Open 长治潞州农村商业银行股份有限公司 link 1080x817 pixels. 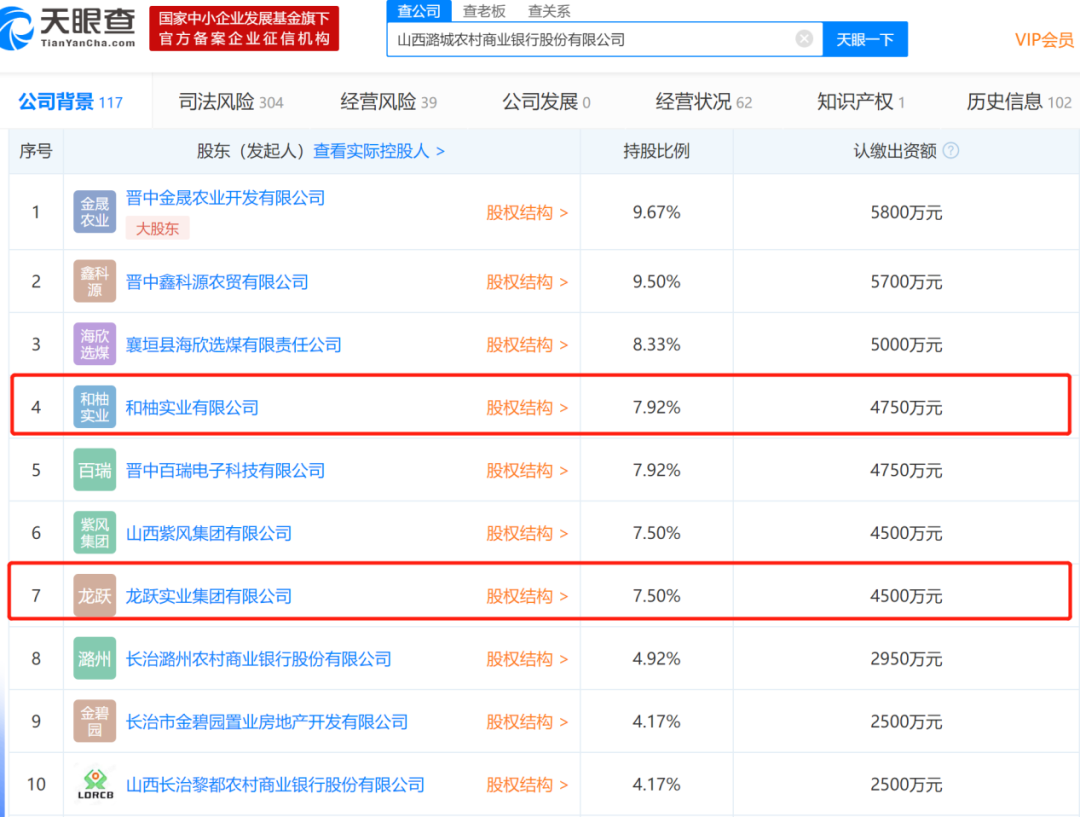click(x=258, y=659)
